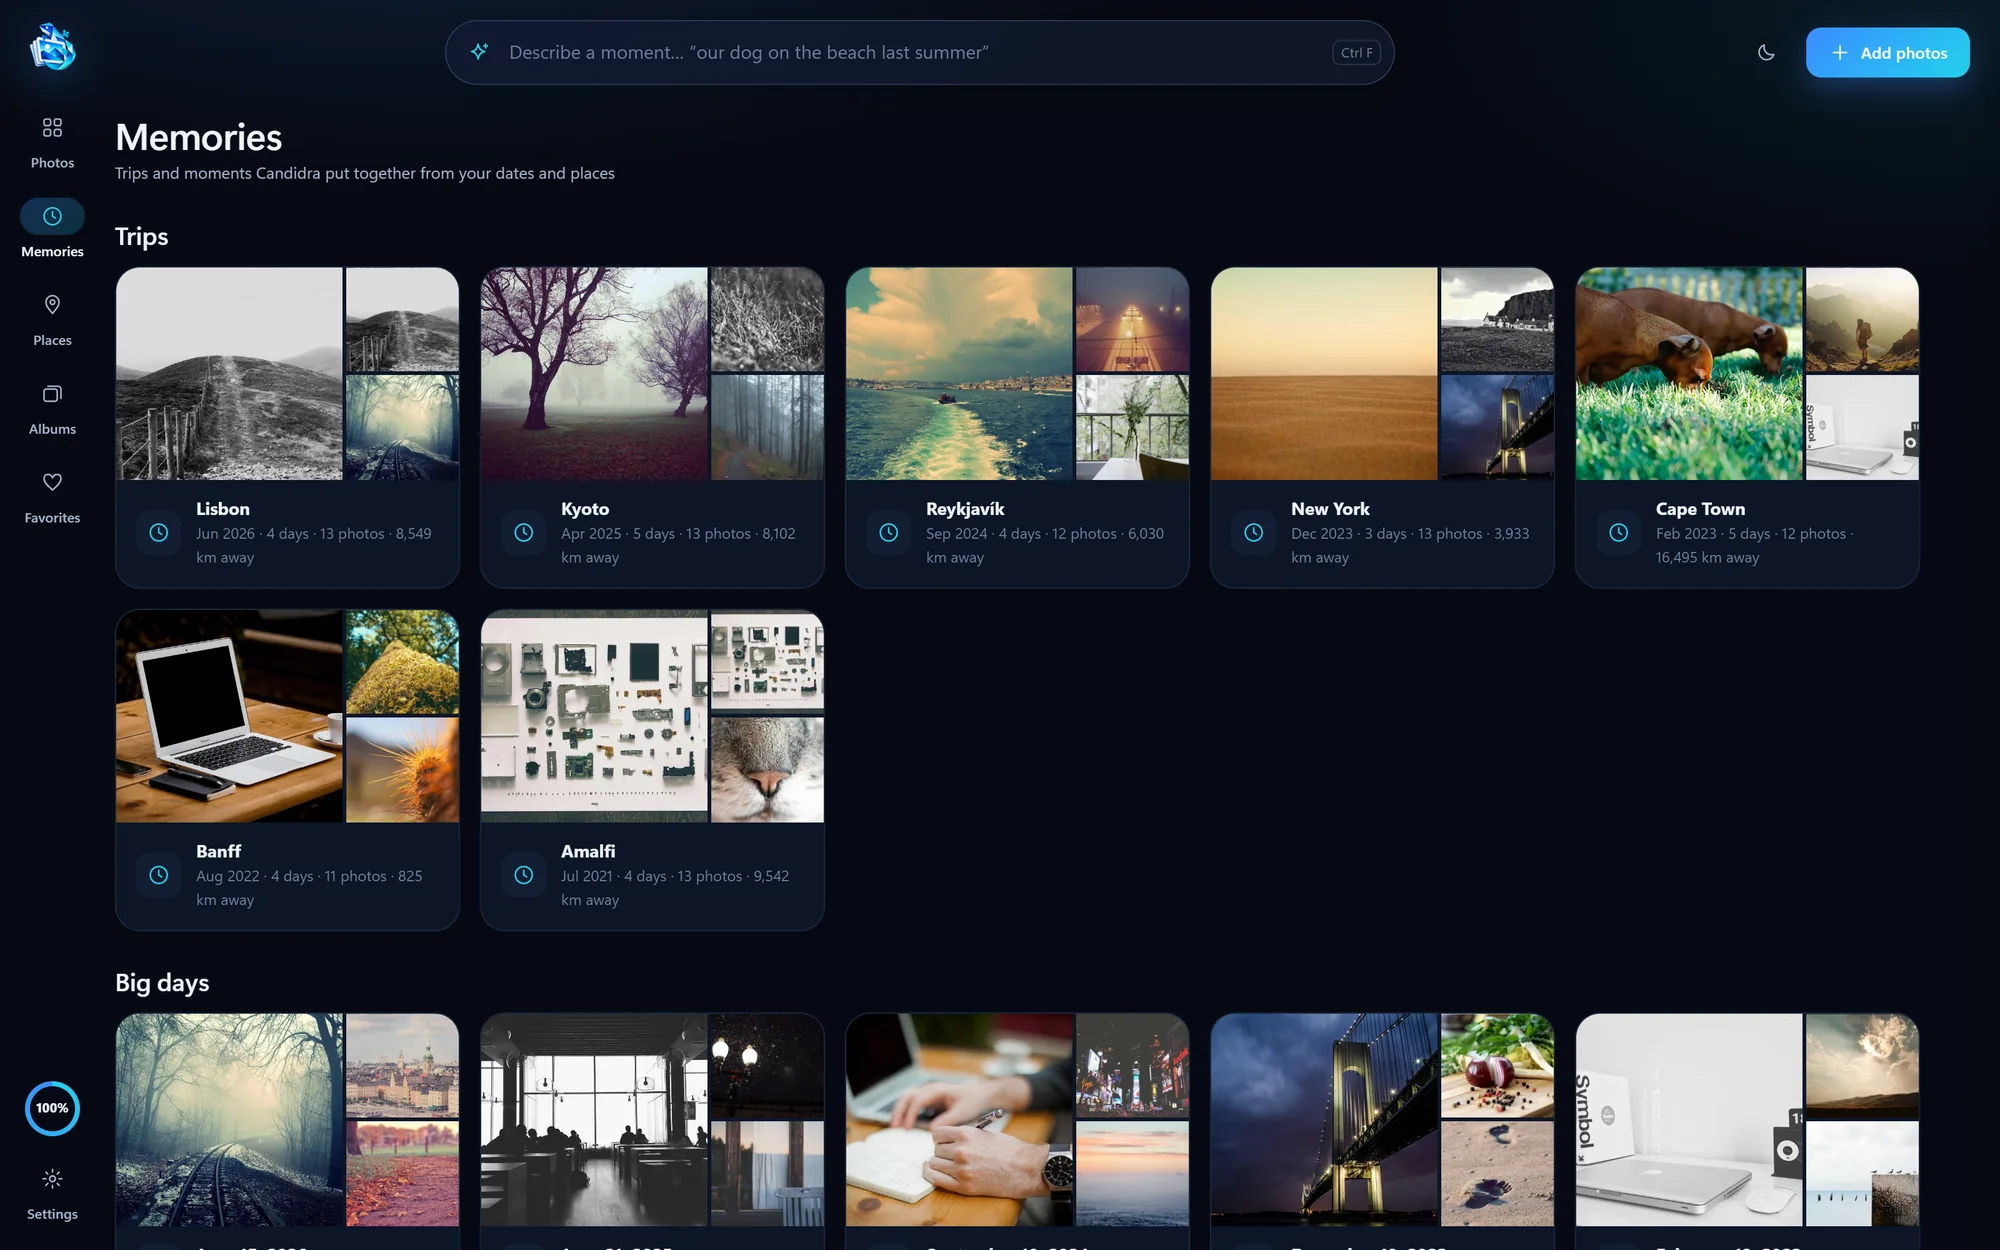
Task: Open Big days silhouetted cafe window photo
Action: pyautogui.click(x=594, y=1120)
